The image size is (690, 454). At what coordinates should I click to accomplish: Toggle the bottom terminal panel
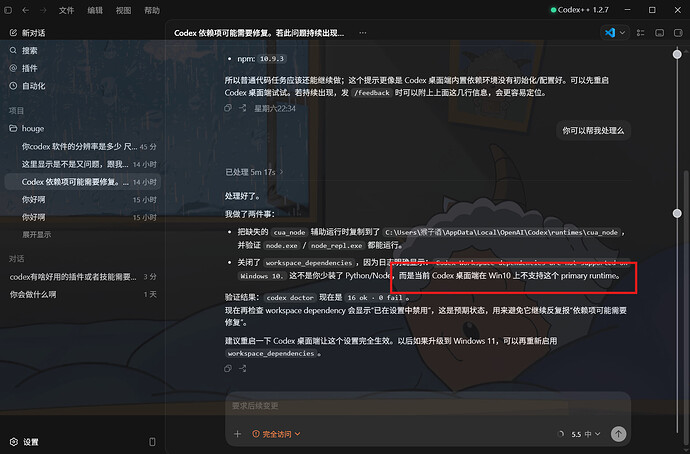pos(659,33)
